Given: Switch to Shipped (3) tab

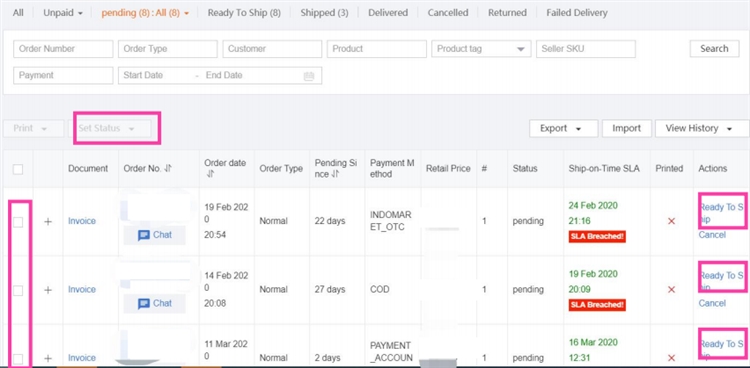Looking at the screenshot, I should pos(324,13).
